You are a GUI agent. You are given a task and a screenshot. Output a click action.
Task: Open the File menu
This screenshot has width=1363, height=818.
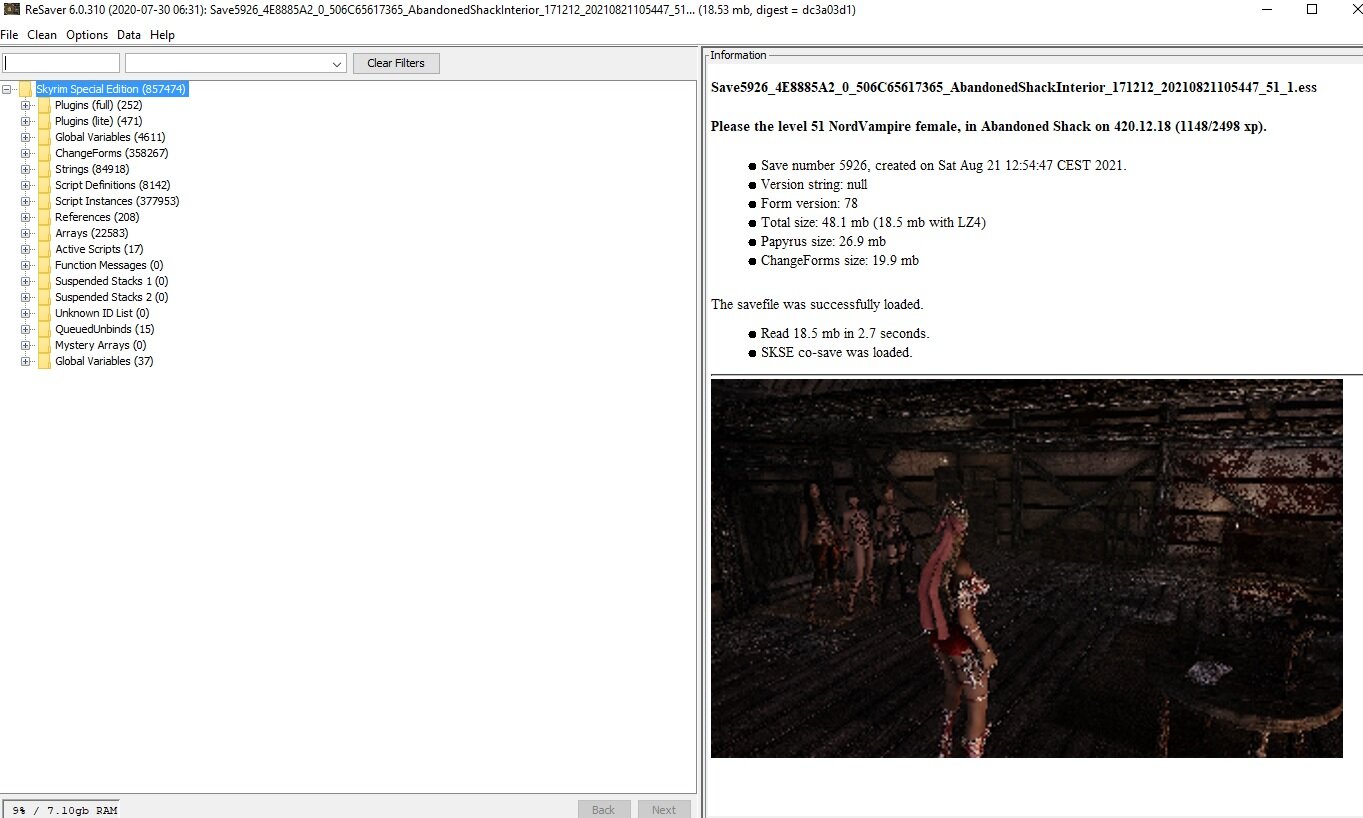pos(10,35)
